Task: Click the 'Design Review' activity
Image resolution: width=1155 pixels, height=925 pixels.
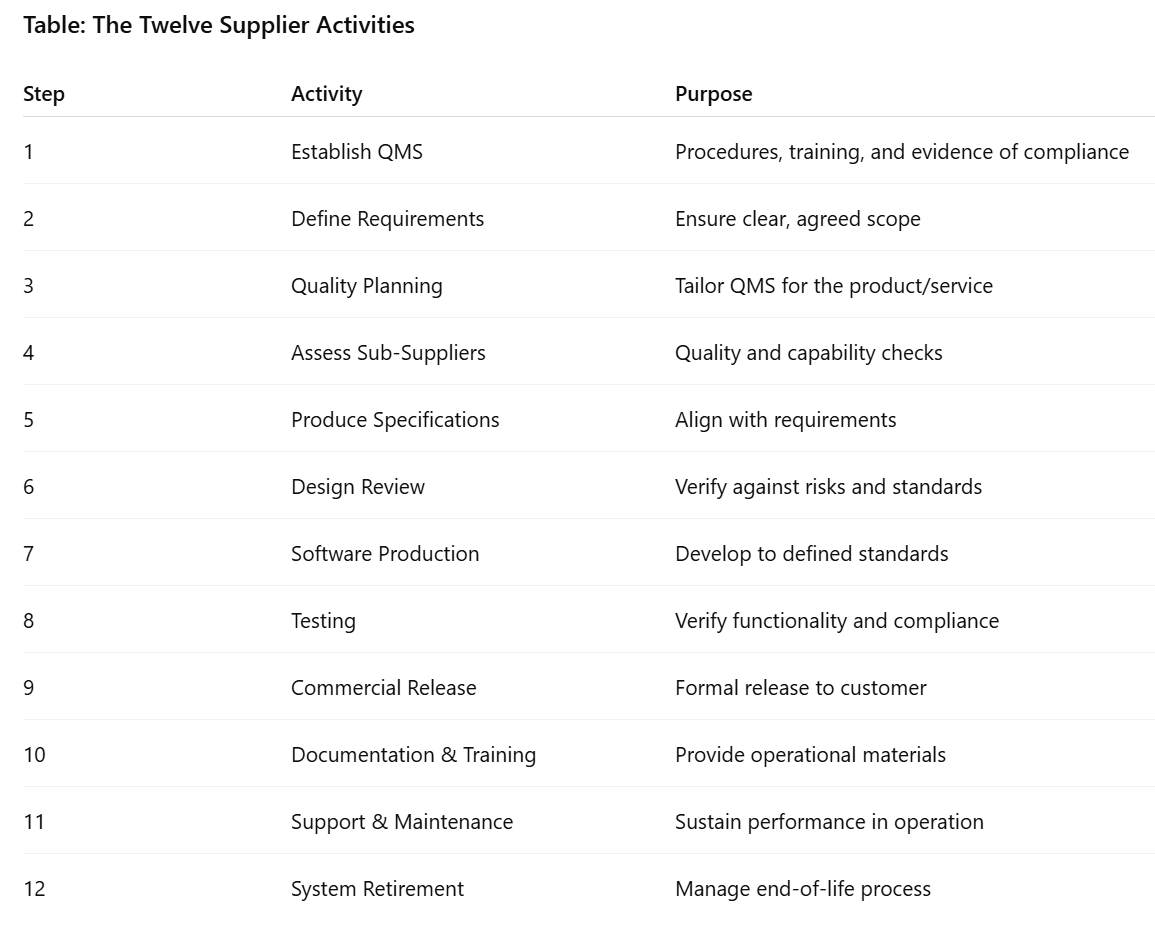Action: coord(357,487)
